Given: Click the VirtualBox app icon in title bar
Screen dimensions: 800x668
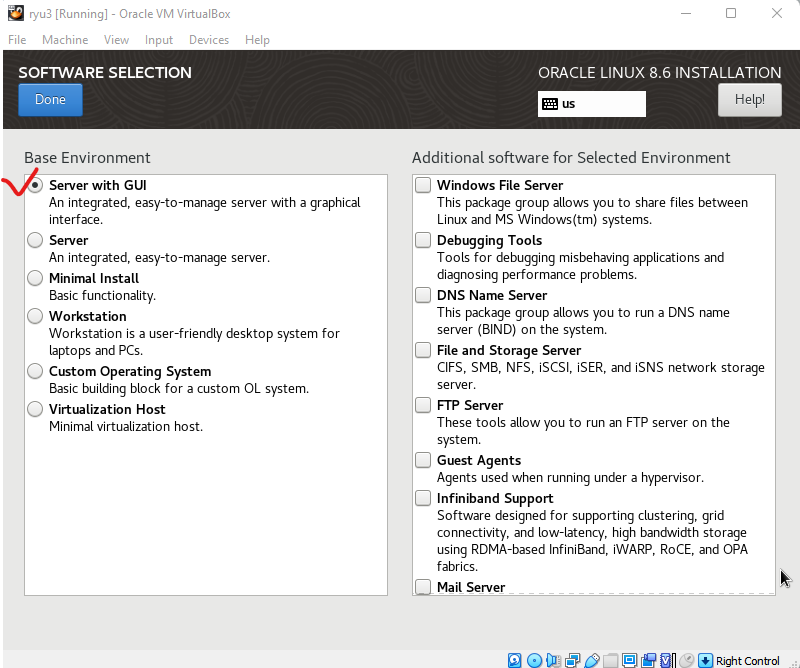Looking at the screenshot, I should tap(15, 13).
